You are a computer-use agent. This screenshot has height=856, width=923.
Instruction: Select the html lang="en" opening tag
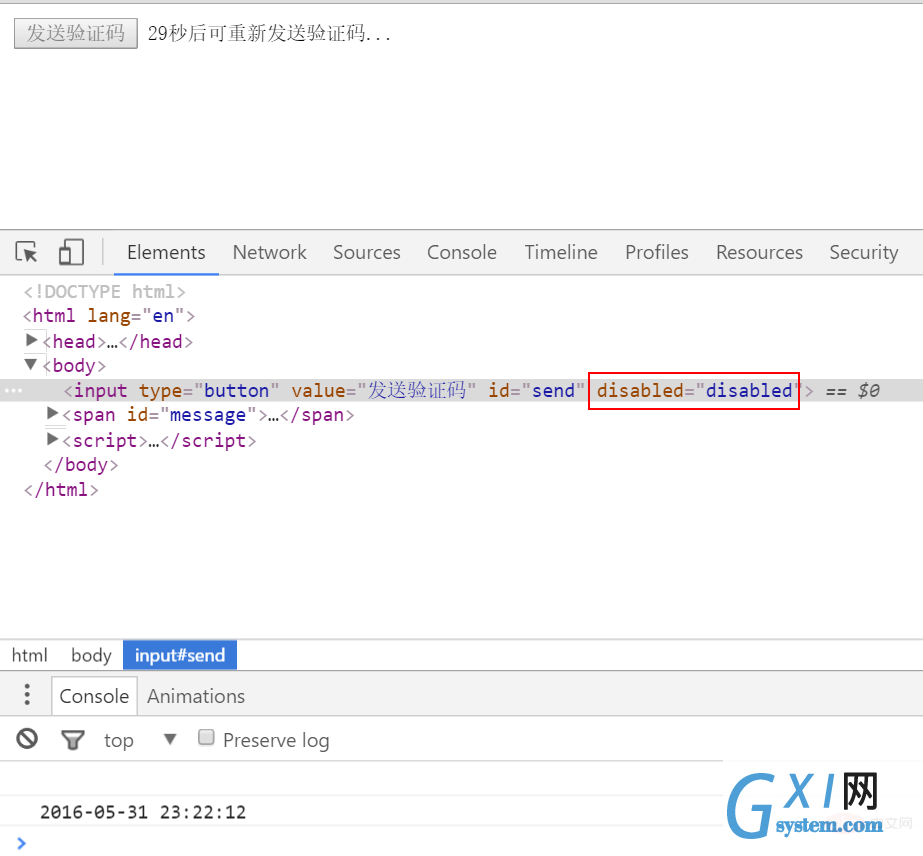(109, 316)
